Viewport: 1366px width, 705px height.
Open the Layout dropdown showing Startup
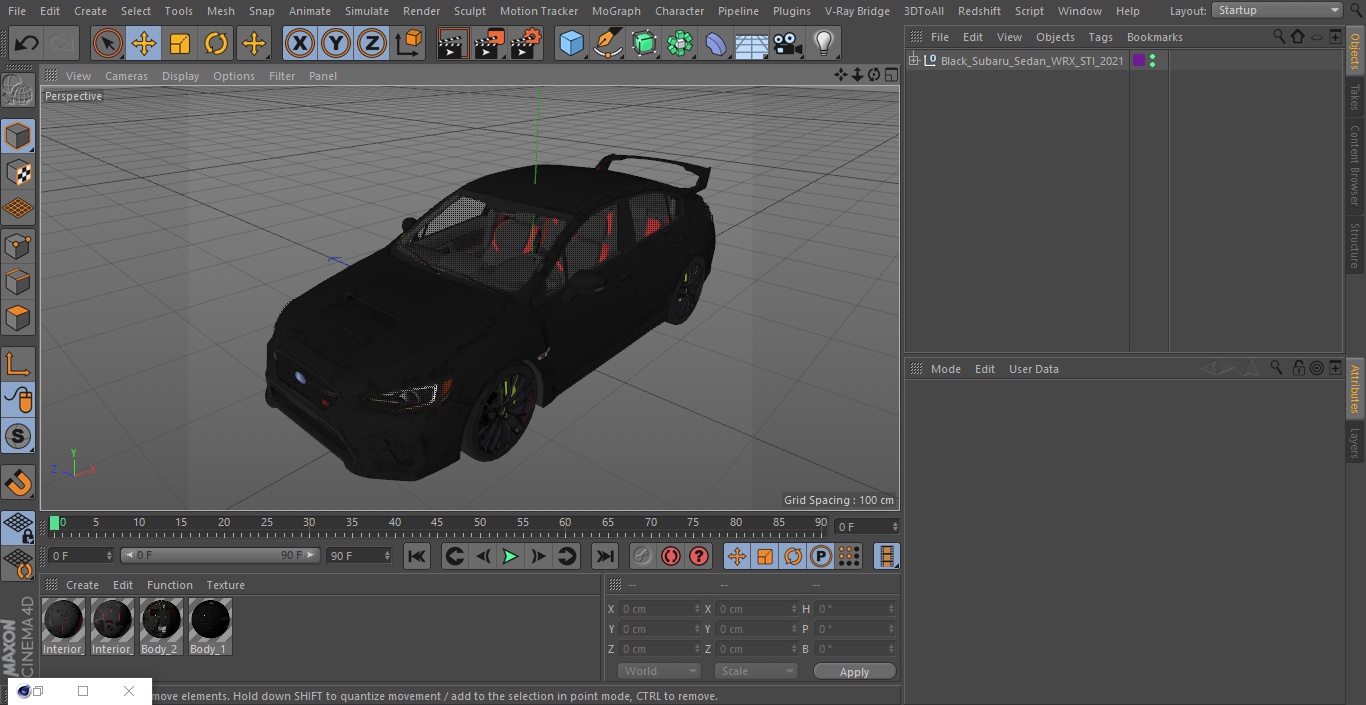point(1278,10)
